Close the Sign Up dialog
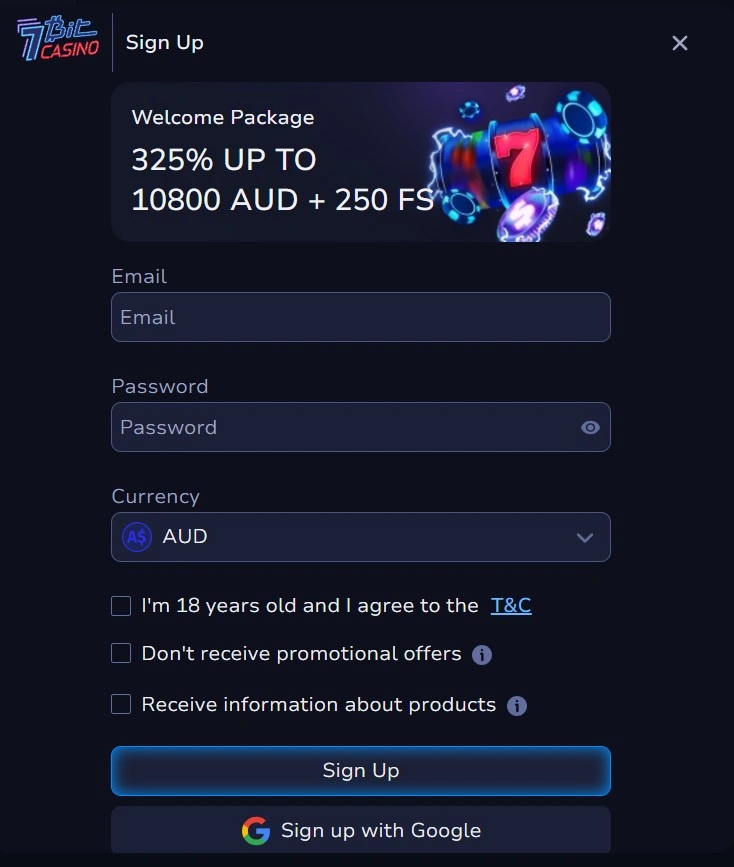Viewport: 734px width, 867px height. [680, 43]
